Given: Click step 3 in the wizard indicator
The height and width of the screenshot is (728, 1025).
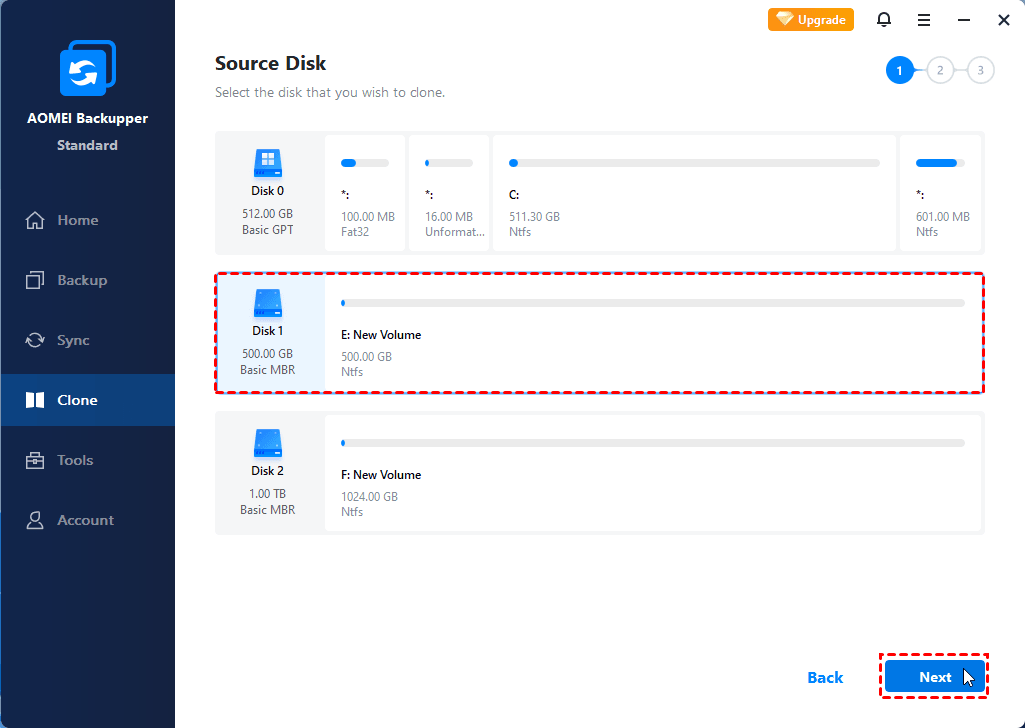Looking at the screenshot, I should (980, 70).
